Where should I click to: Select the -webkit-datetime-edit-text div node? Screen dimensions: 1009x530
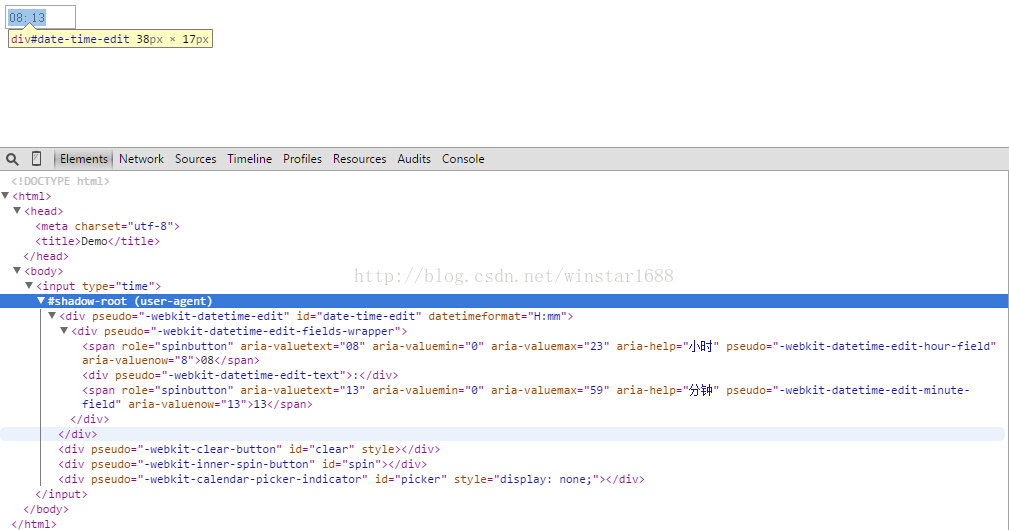click(240, 375)
